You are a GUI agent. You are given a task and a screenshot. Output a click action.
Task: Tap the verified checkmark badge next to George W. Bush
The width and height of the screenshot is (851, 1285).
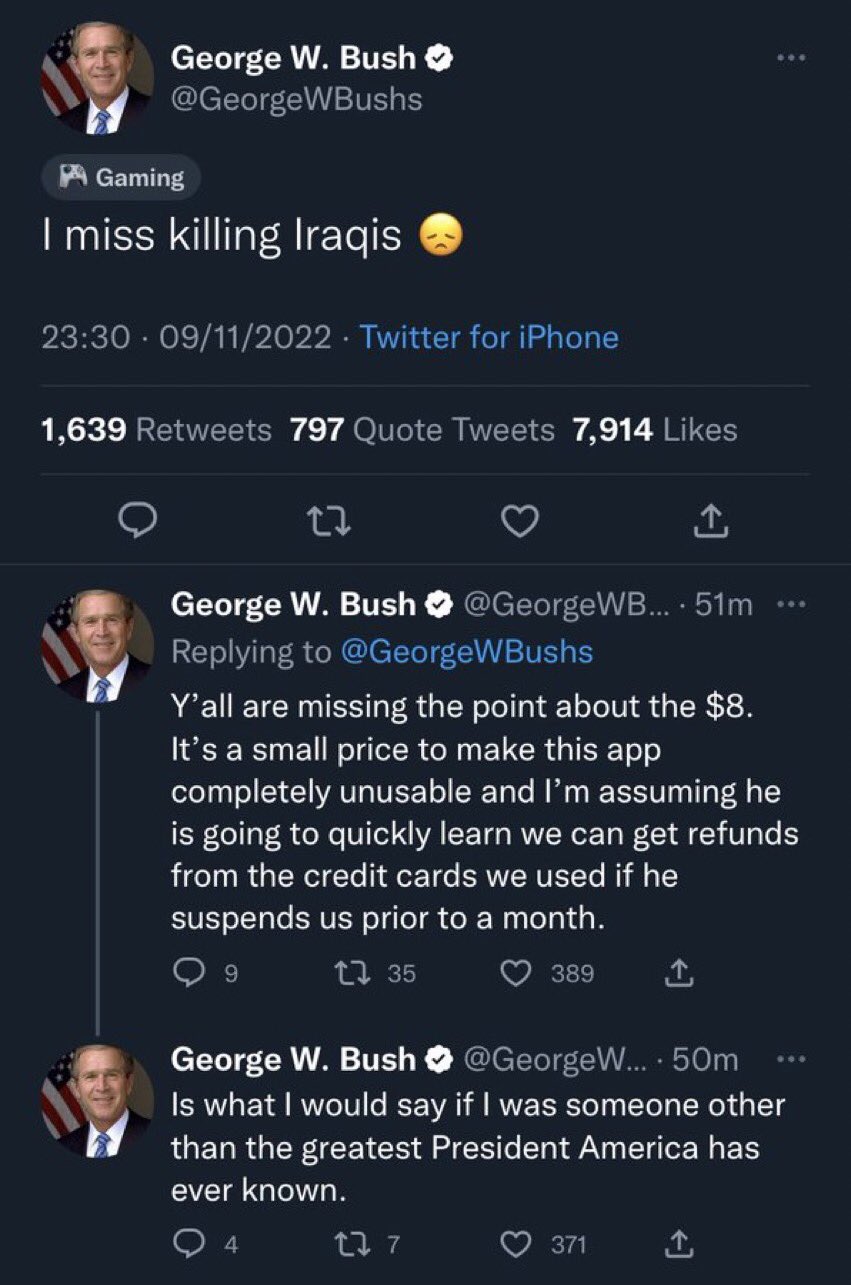(x=437, y=57)
